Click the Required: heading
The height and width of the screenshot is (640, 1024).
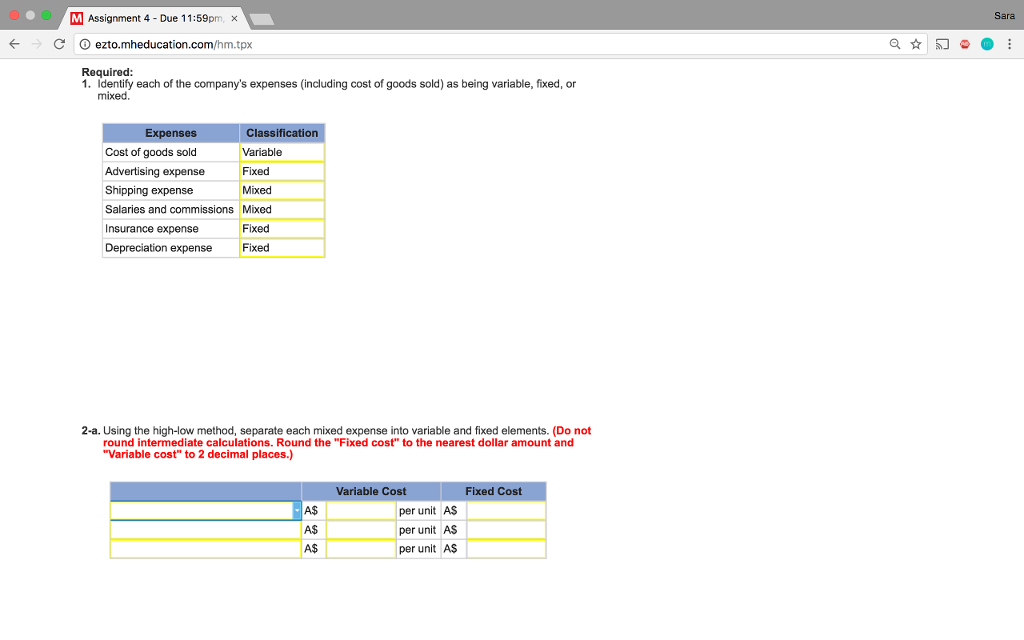[107, 72]
